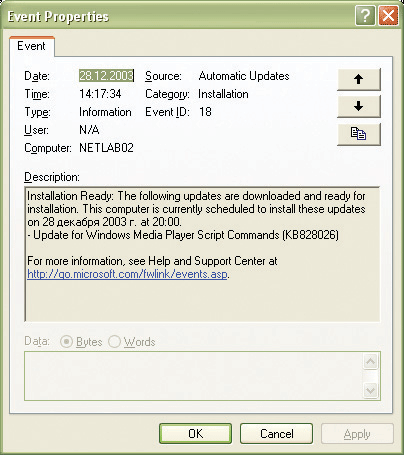Viewport: 404px width, 455px height.
Task: Click the highlighted date 28.12.2003
Action: pyautogui.click(x=106, y=76)
